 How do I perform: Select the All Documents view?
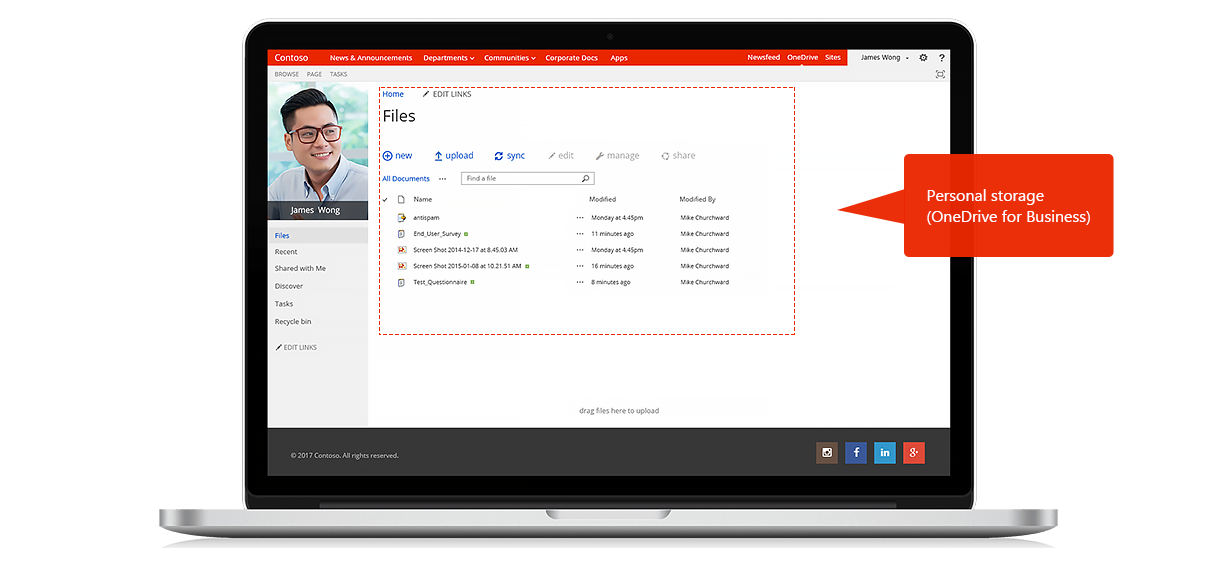pyautogui.click(x=406, y=179)
